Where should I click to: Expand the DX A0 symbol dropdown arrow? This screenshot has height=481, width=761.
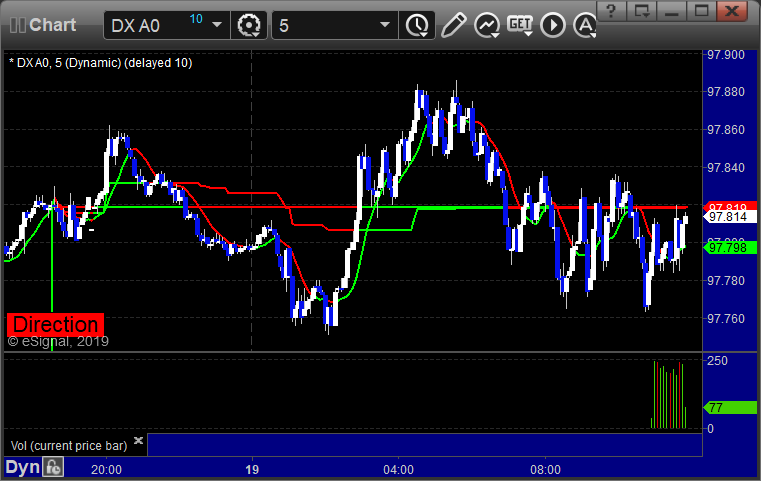pyautogui.click(x=217, y=25)
